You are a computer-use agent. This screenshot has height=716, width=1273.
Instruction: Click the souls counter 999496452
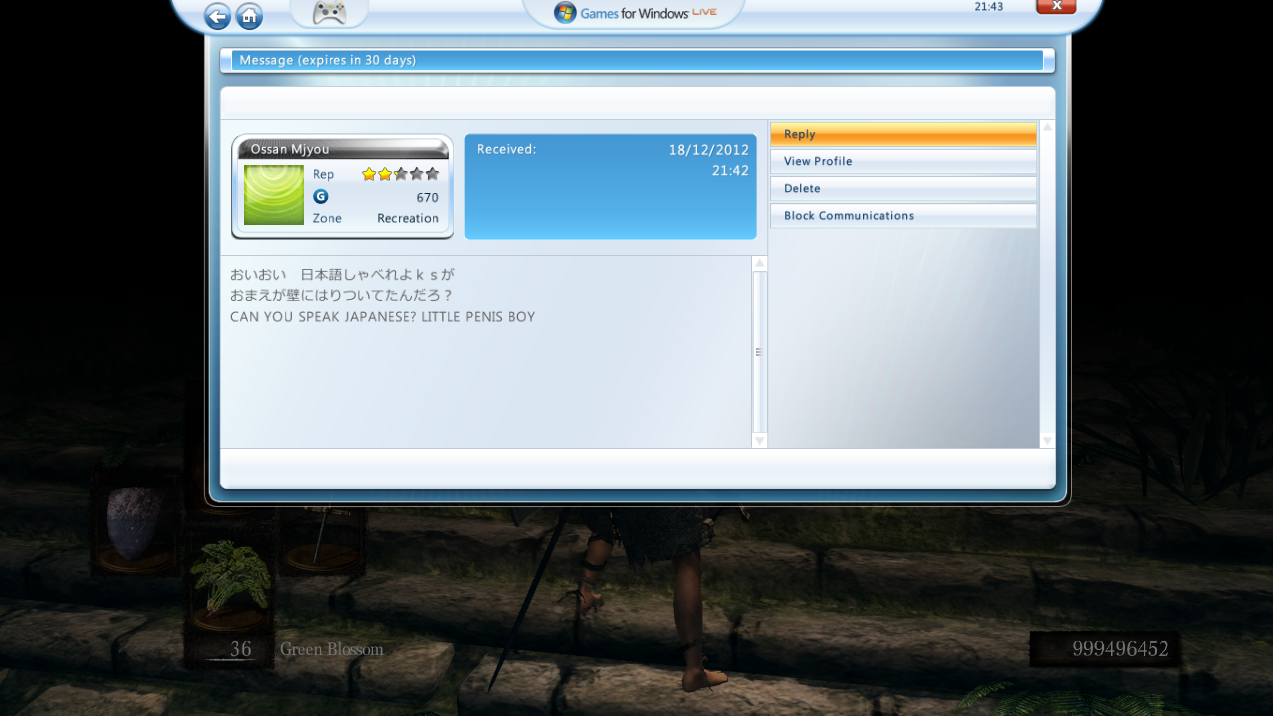(x=1120, y=649)
